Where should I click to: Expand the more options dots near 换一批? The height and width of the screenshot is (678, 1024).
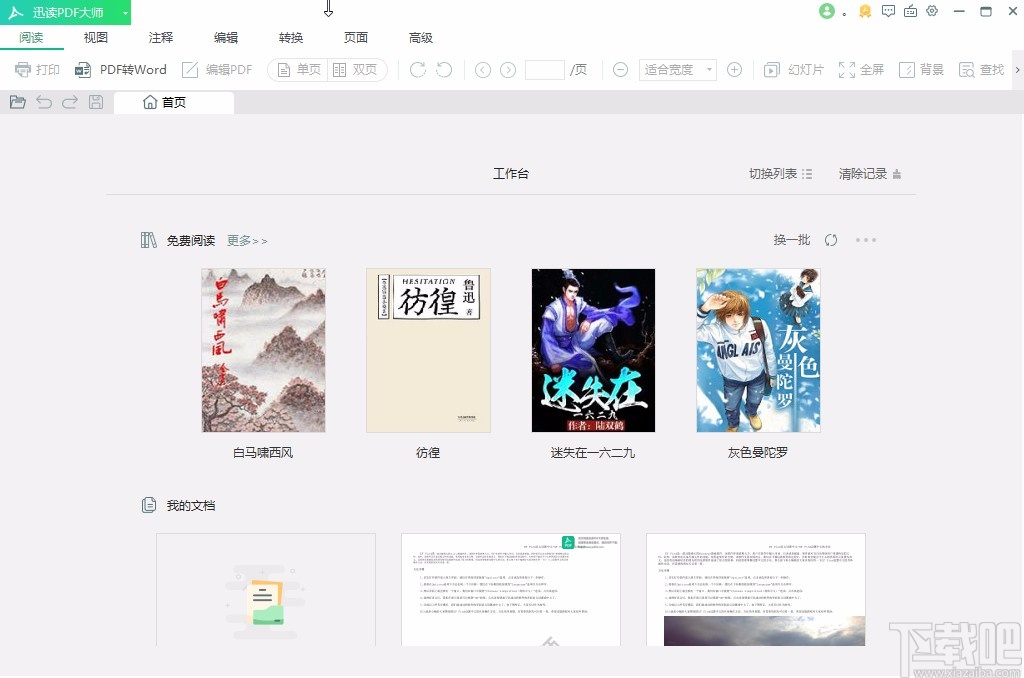click(866, 240)
